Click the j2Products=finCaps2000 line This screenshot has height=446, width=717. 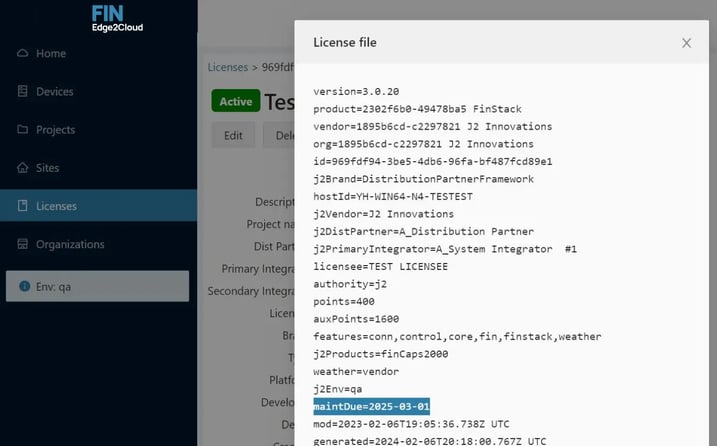coord(380,354)
